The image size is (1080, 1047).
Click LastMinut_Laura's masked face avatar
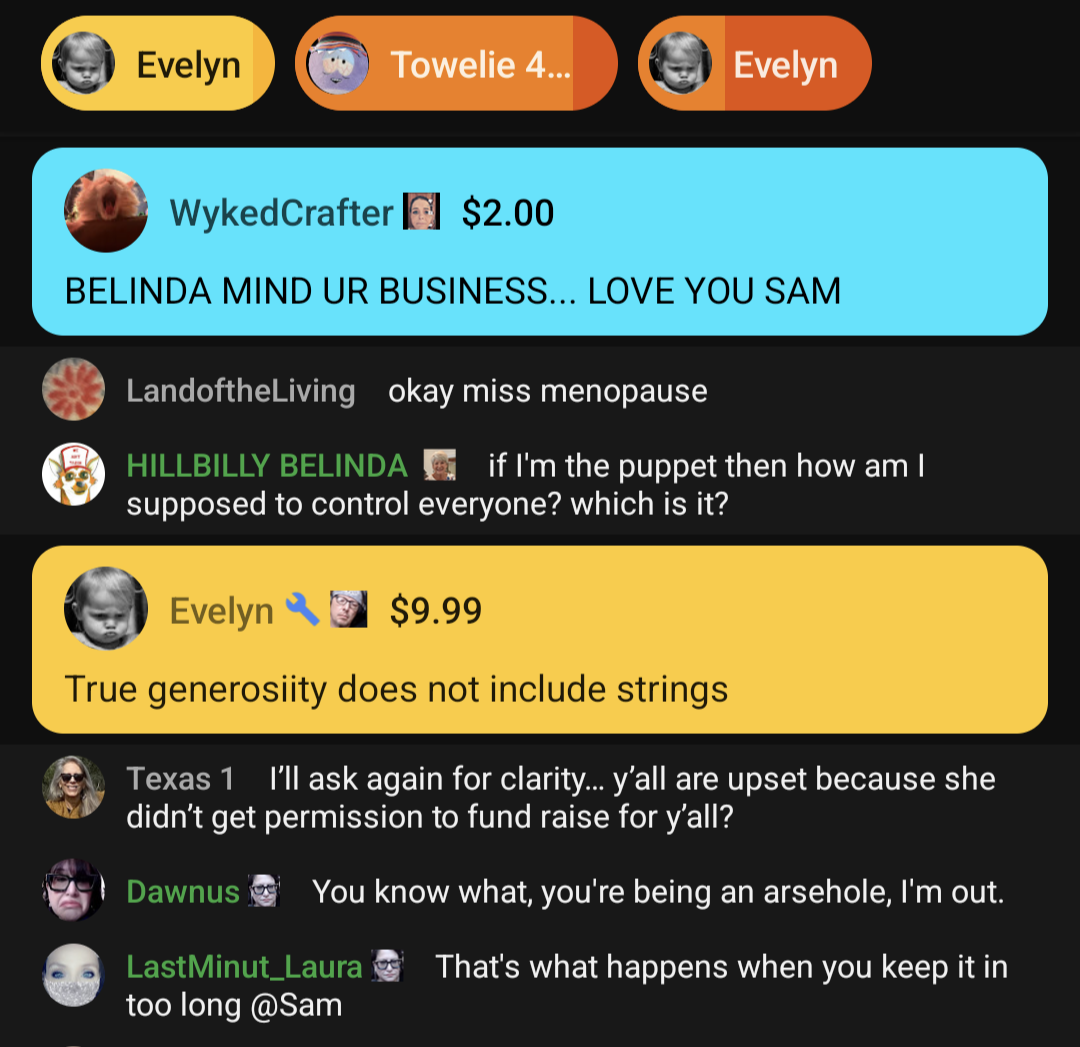(x=74, y=975)
